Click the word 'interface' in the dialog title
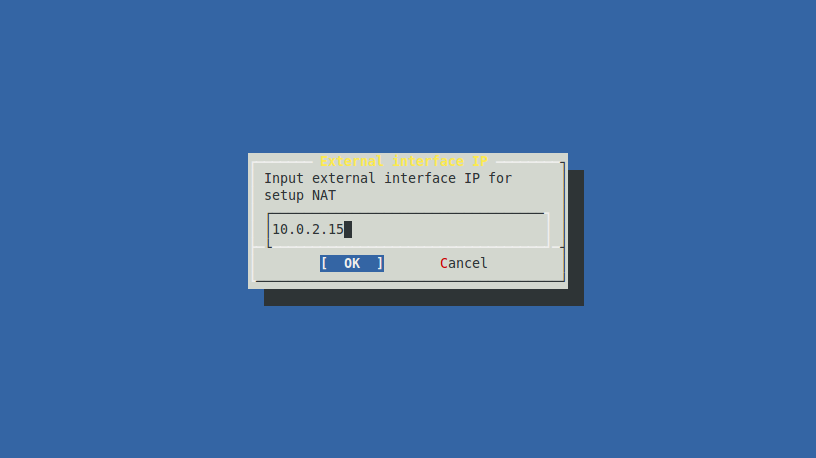Image resolution: width=816 pixels, height=458 pixels. 428,161
